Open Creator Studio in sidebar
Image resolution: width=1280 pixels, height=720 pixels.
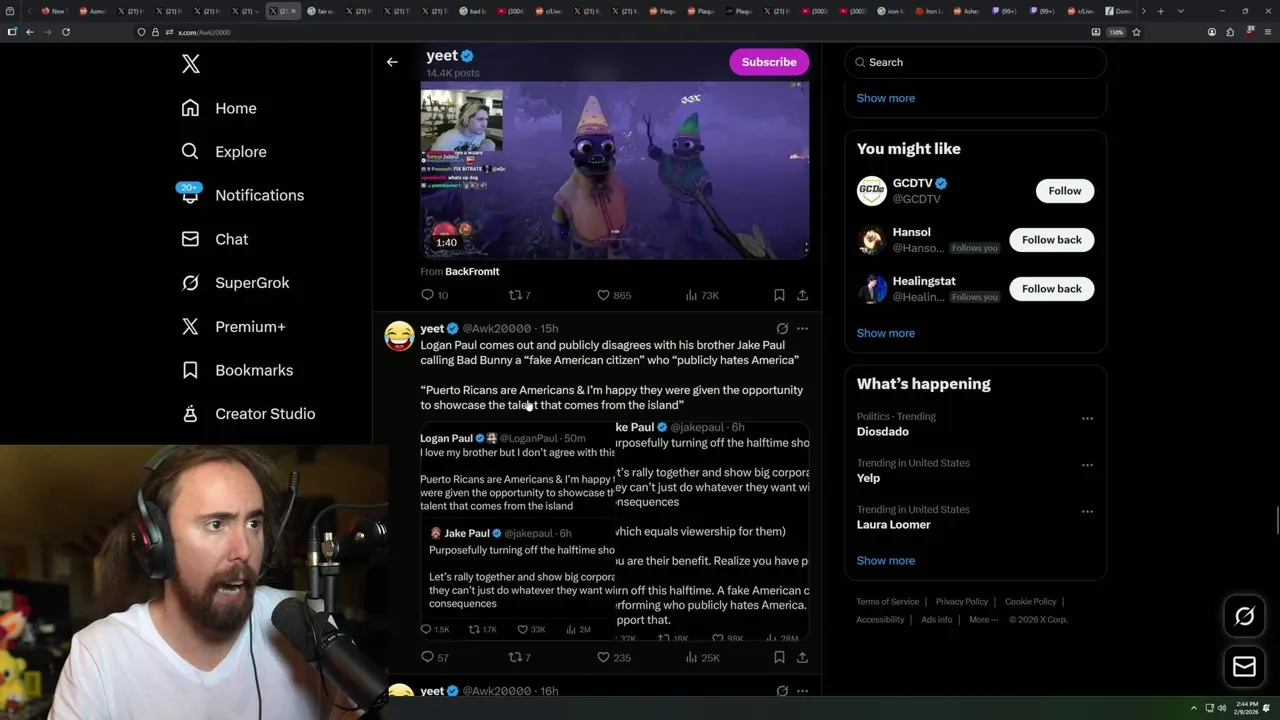pos(248,414)
